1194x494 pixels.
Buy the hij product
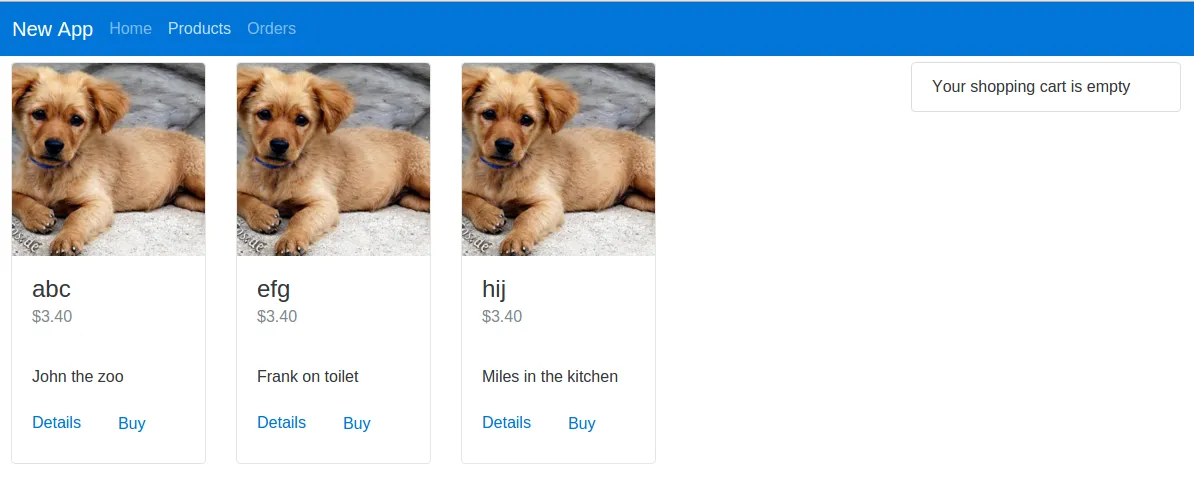pos(582,423)
